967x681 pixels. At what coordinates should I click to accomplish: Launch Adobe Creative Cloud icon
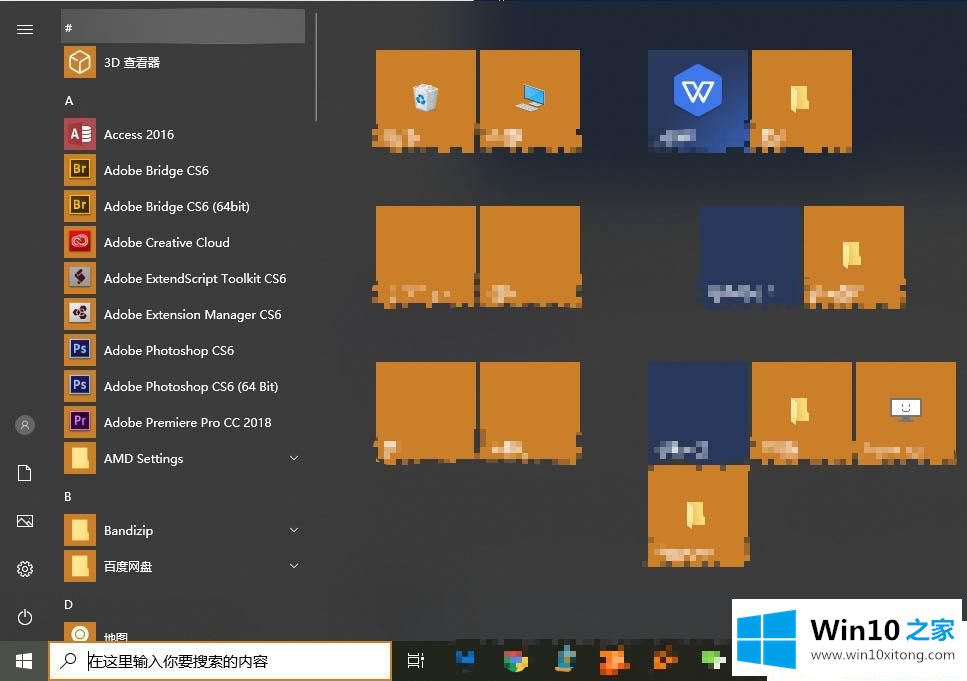tap(80, 242)
